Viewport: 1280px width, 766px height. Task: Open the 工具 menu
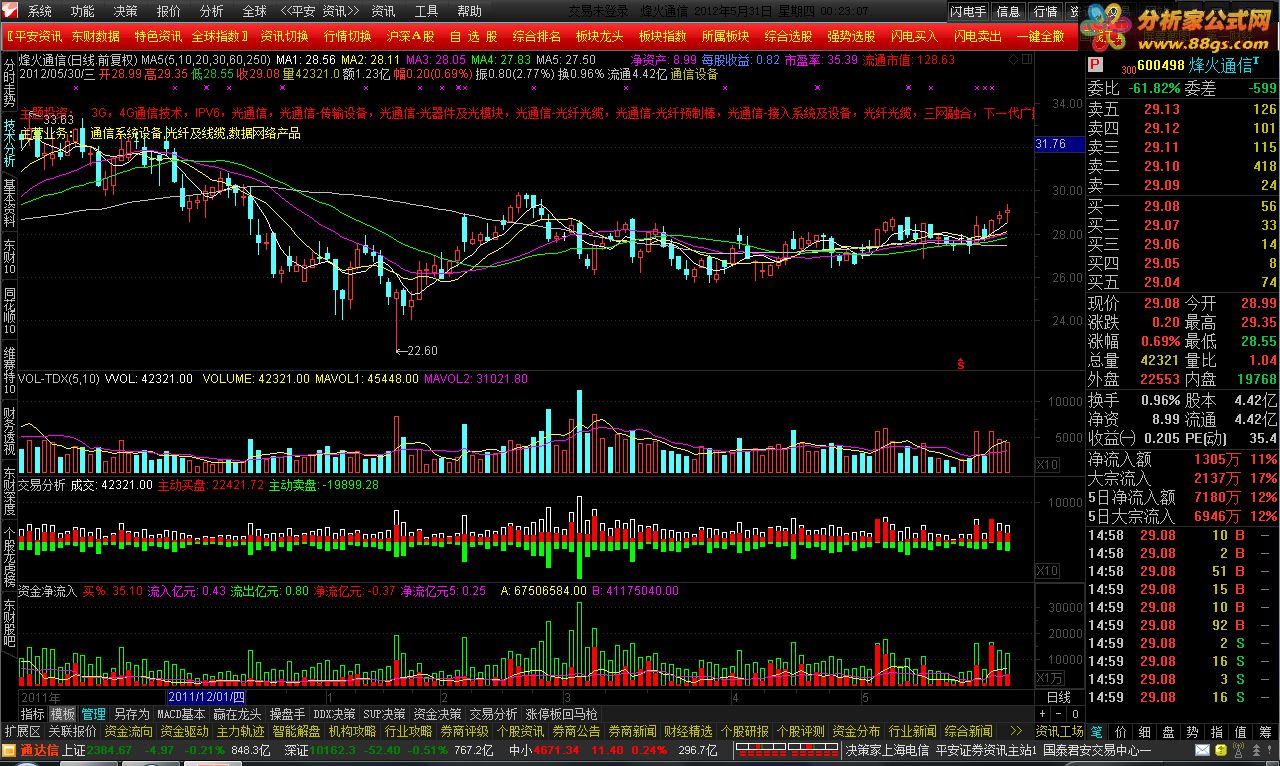(426, 11)
